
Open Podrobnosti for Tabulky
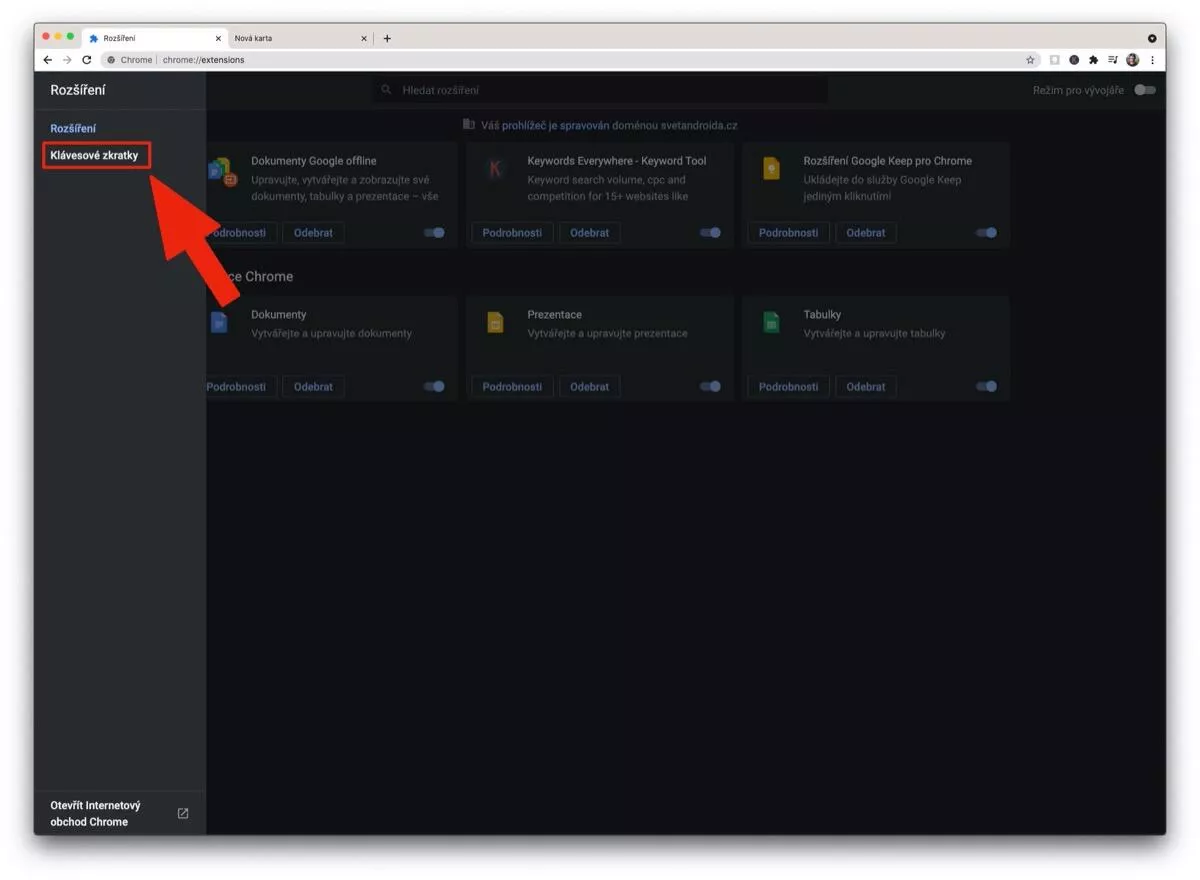pos(788,386)
